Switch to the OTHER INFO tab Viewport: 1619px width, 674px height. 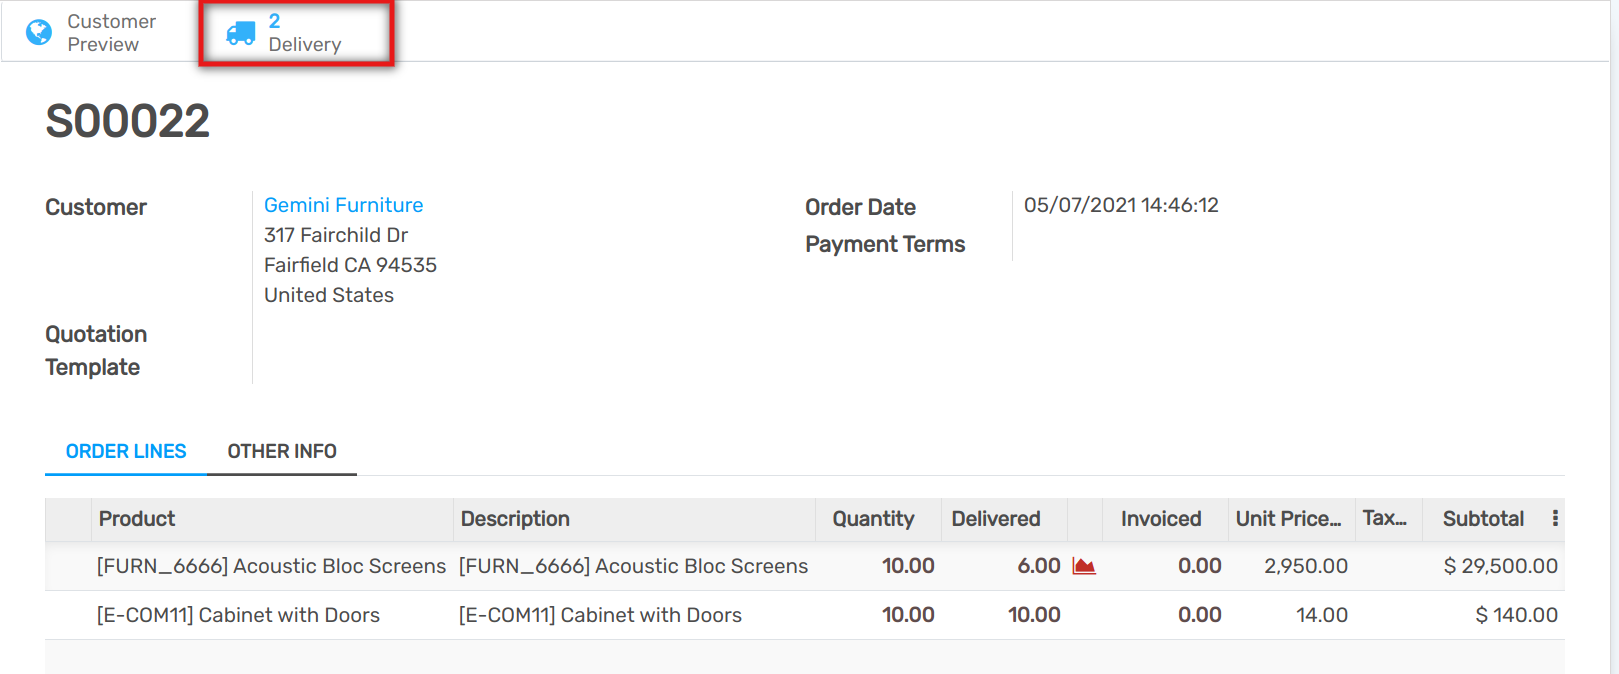(x=282, y=451)
